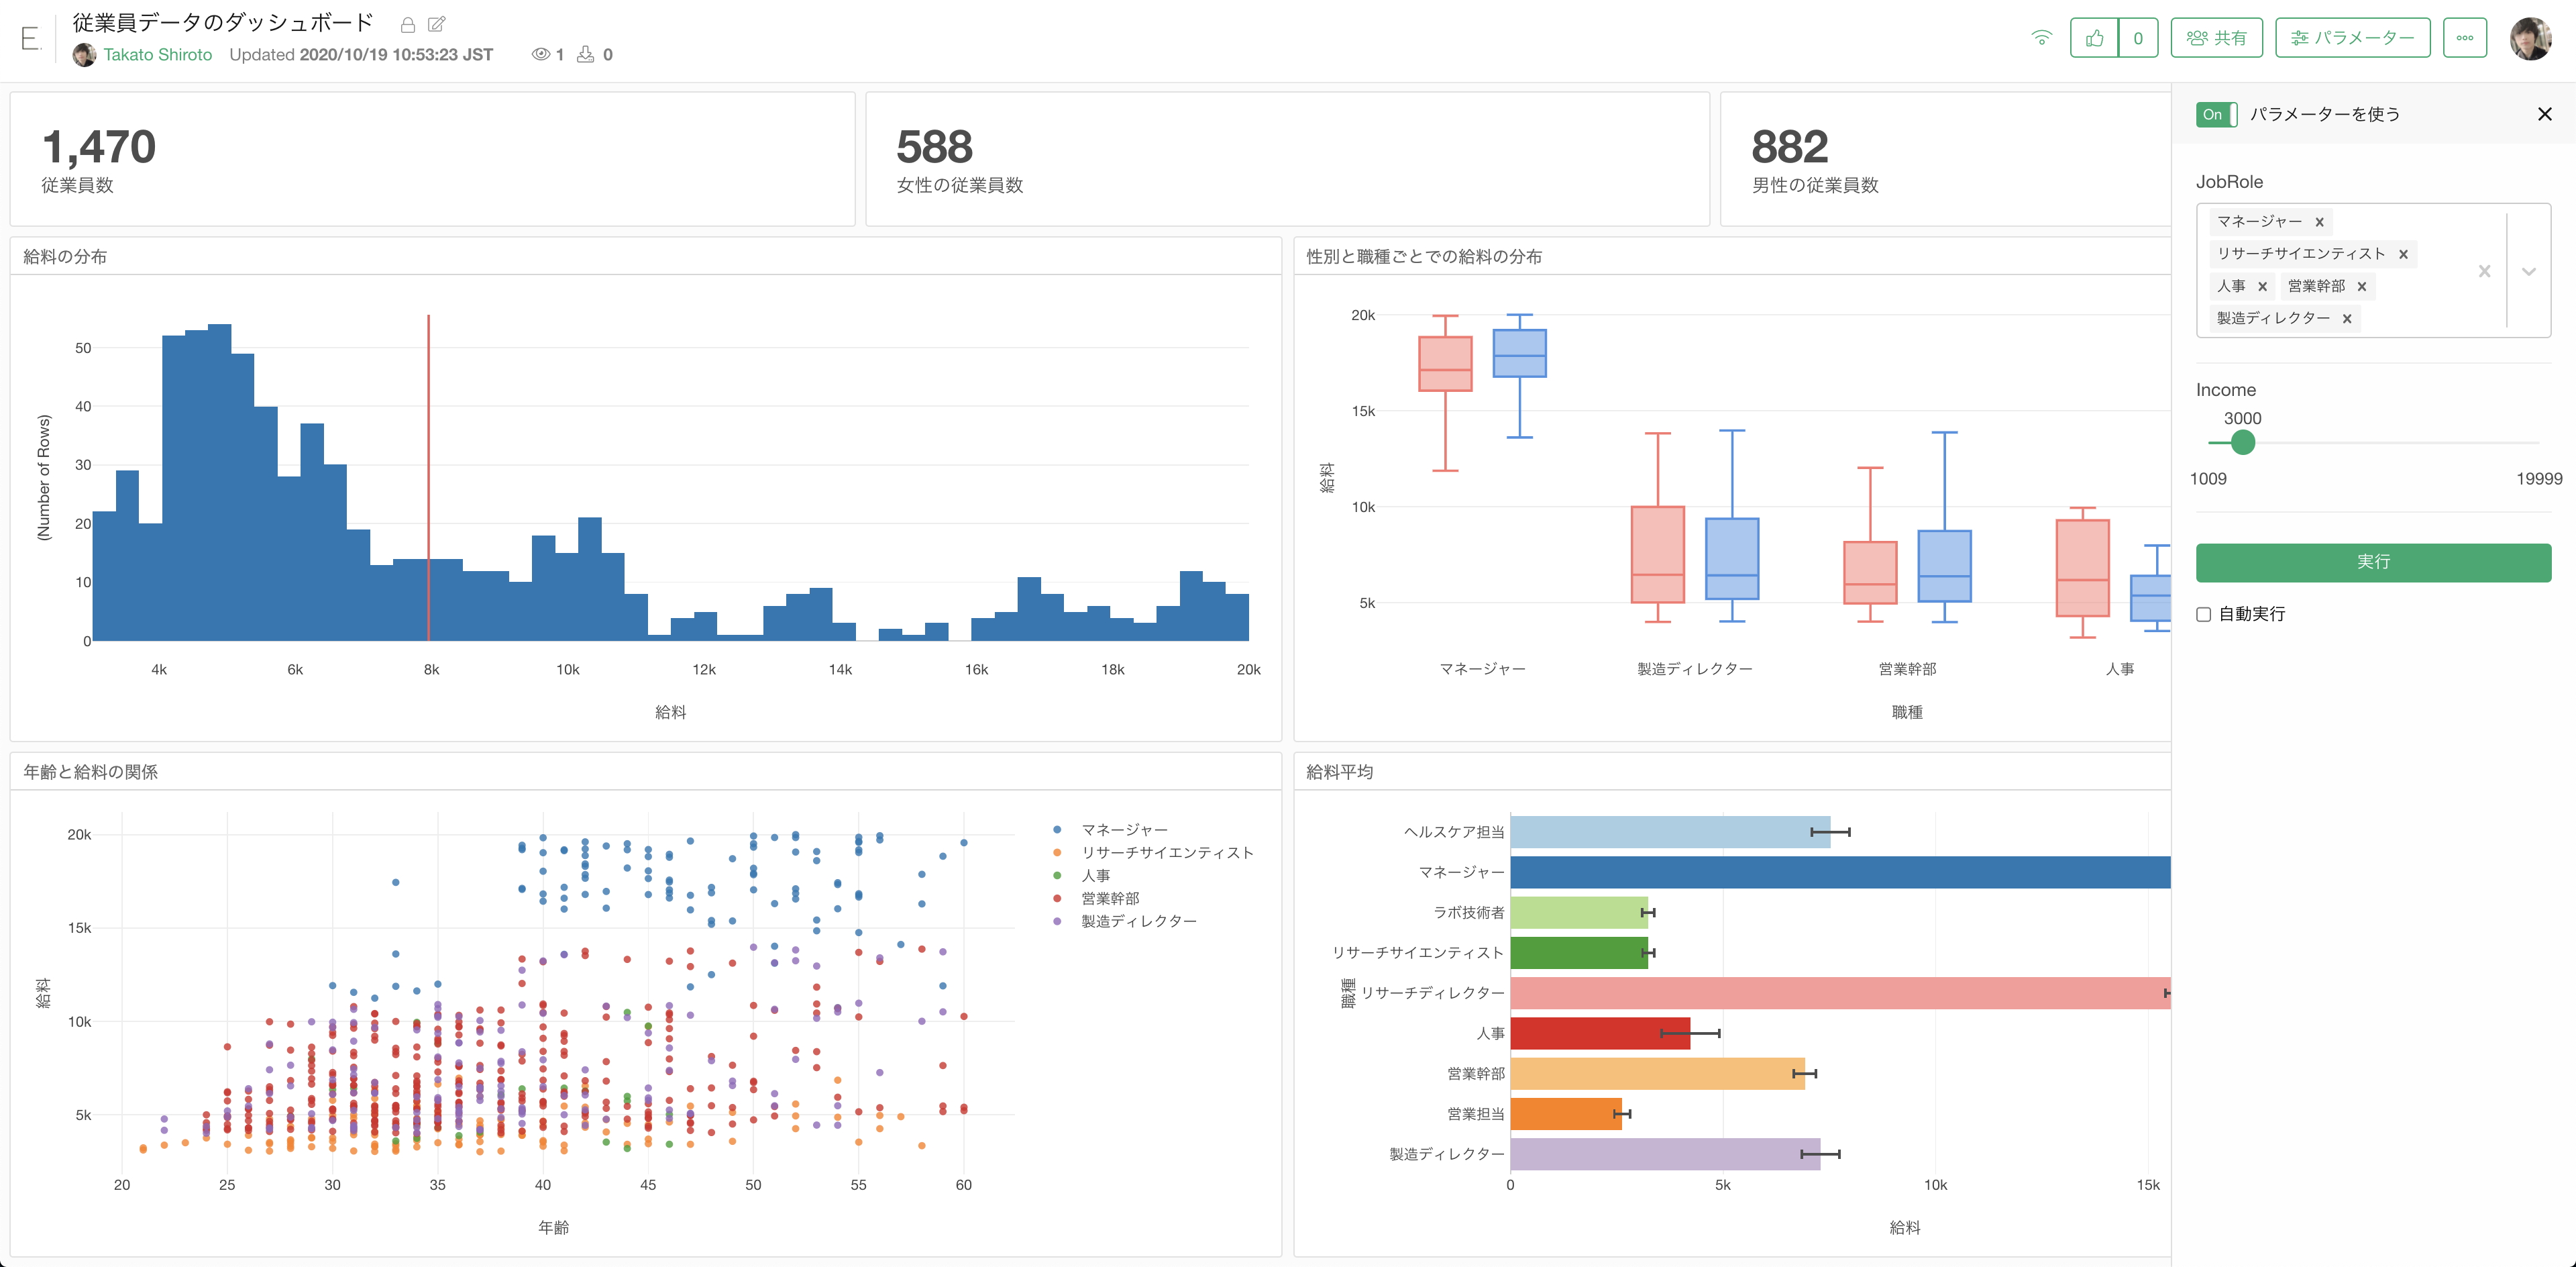Click the thumbs-up like icon button
Viewport: 2576px width, 1267px height.
pos(2094,38)
